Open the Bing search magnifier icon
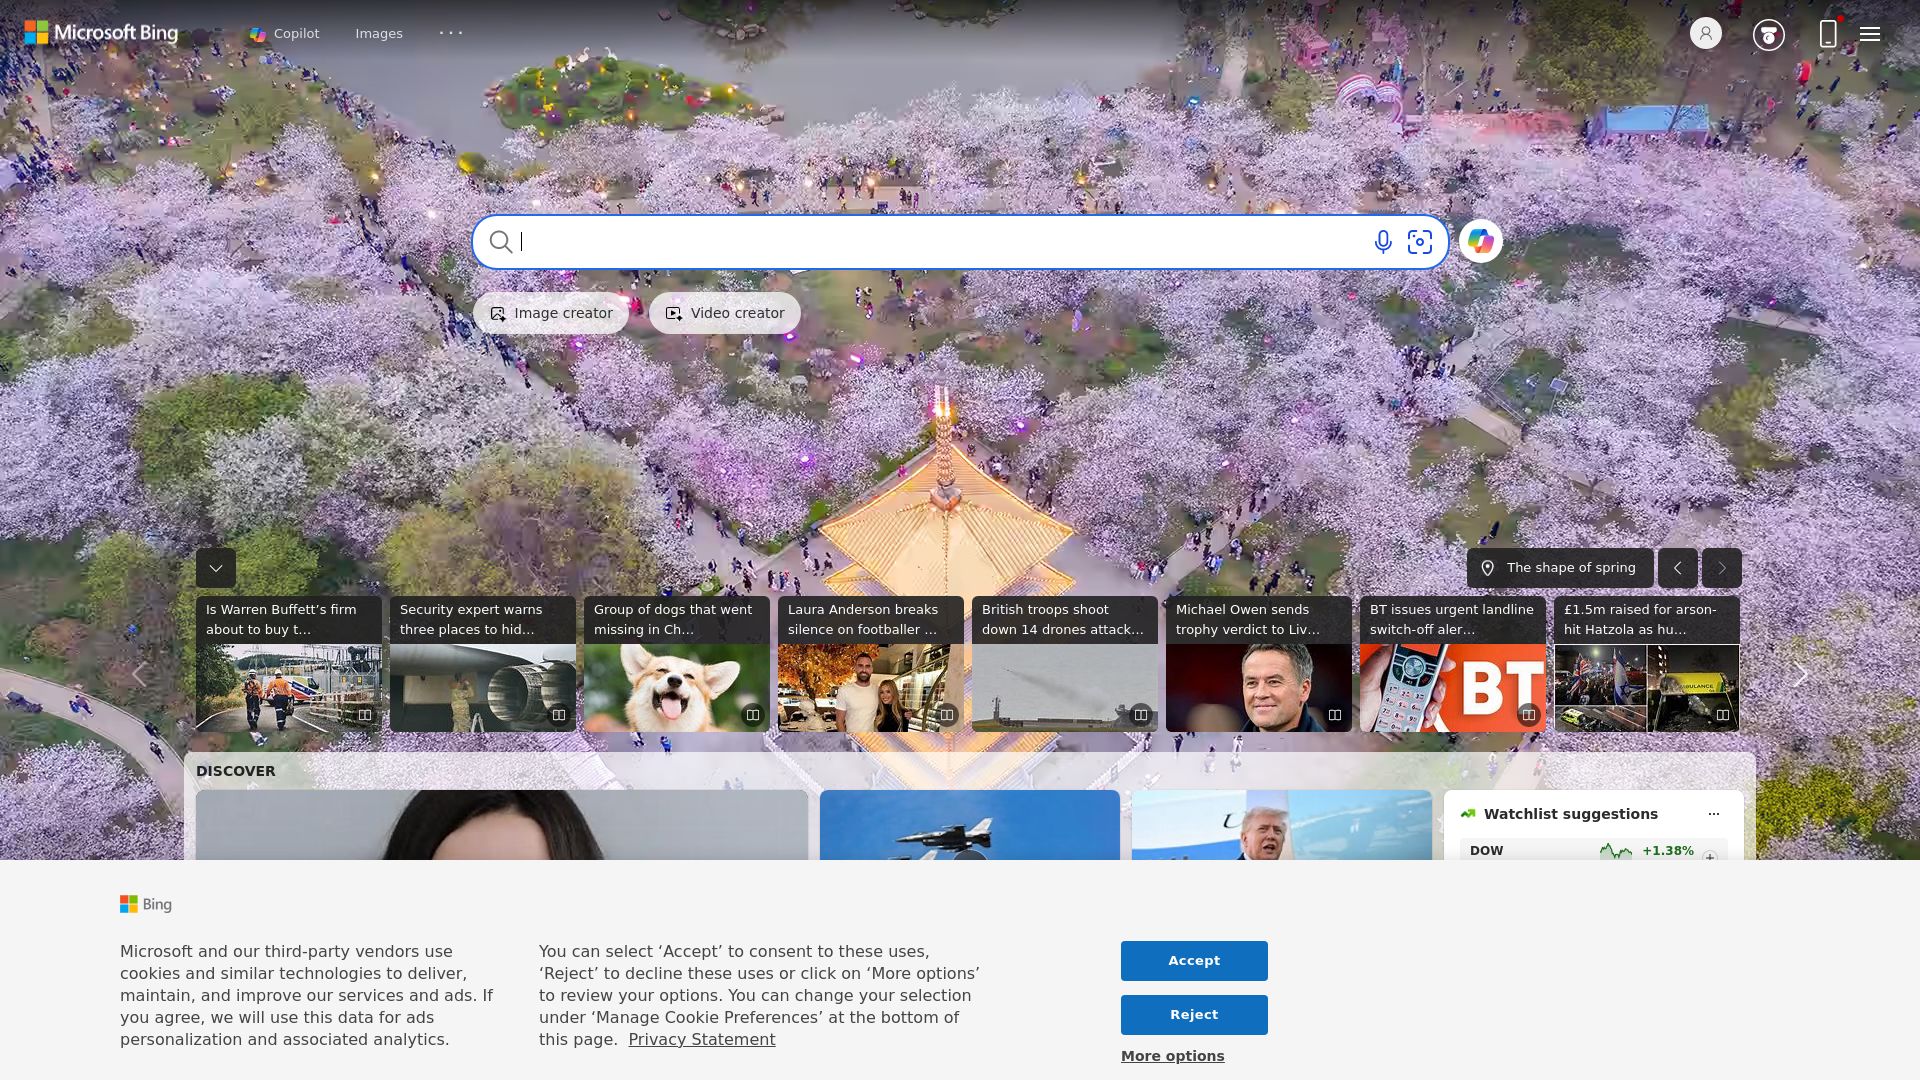This screenshot has height=1080, width=1920. (x=501, y=242)
